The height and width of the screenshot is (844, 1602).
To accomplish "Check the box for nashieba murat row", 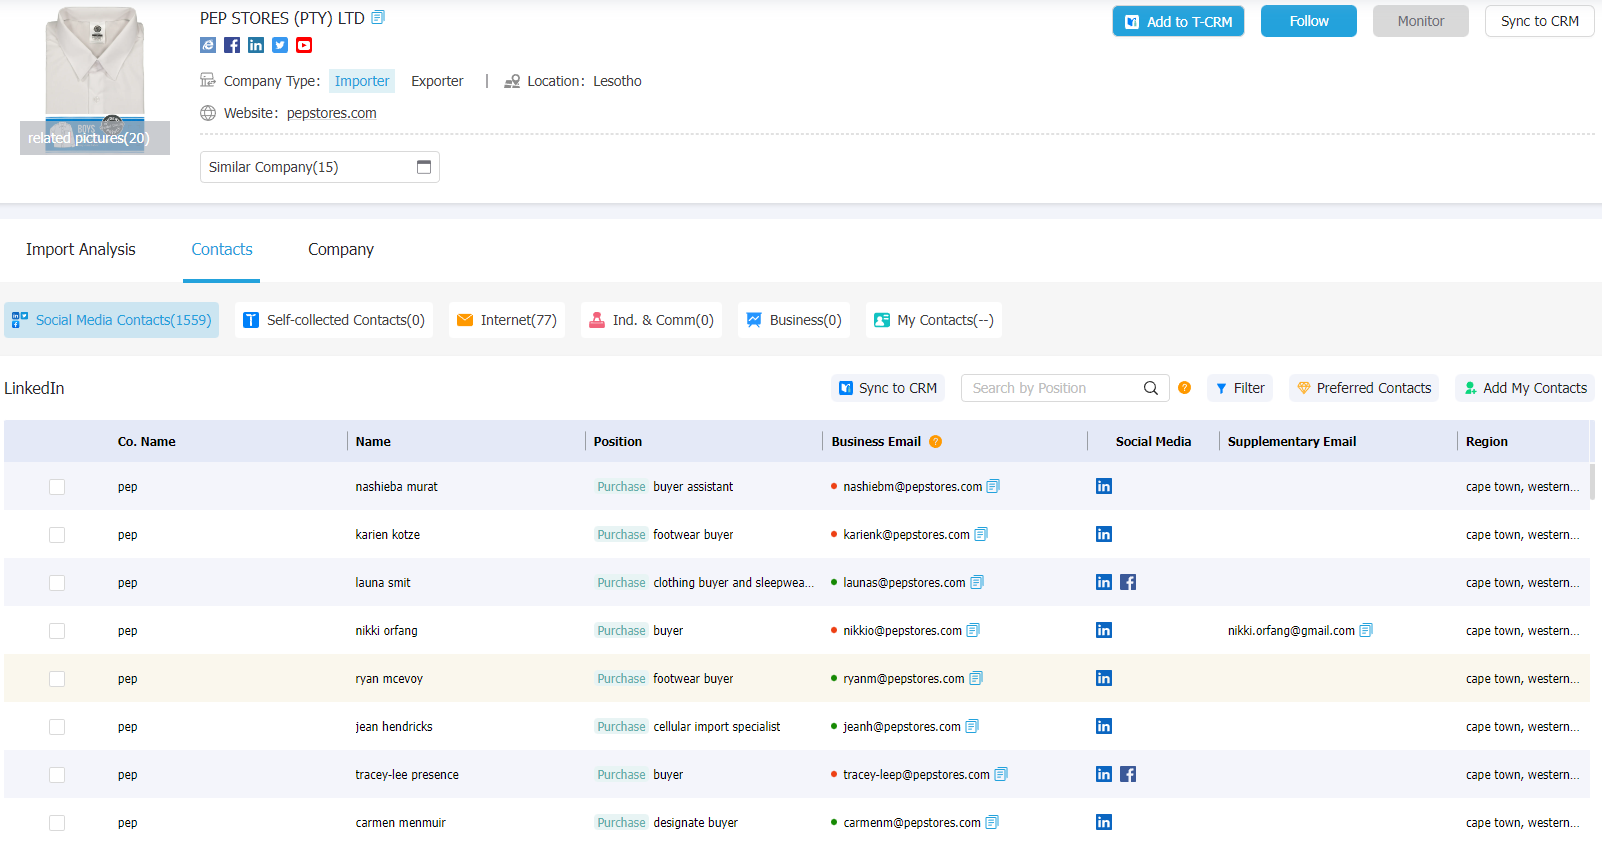I will [x=57, y=487].
